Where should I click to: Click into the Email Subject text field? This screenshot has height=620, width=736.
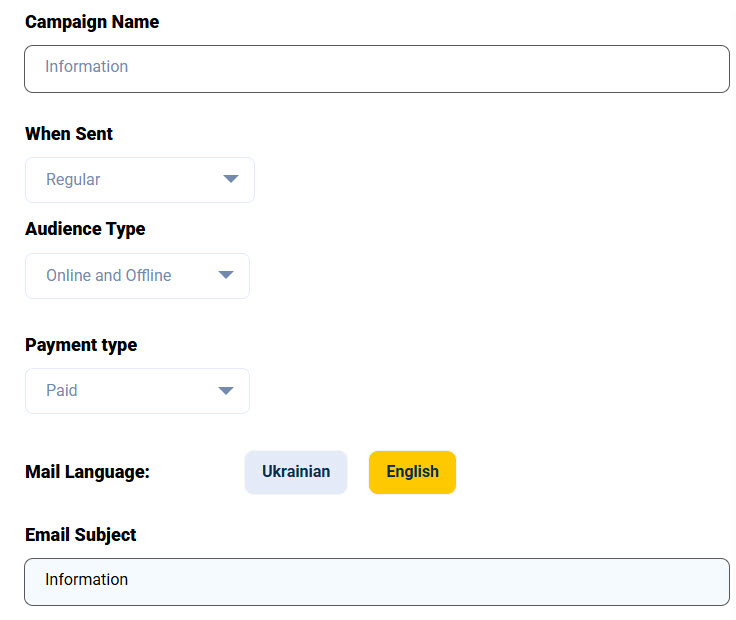[376, 581]
